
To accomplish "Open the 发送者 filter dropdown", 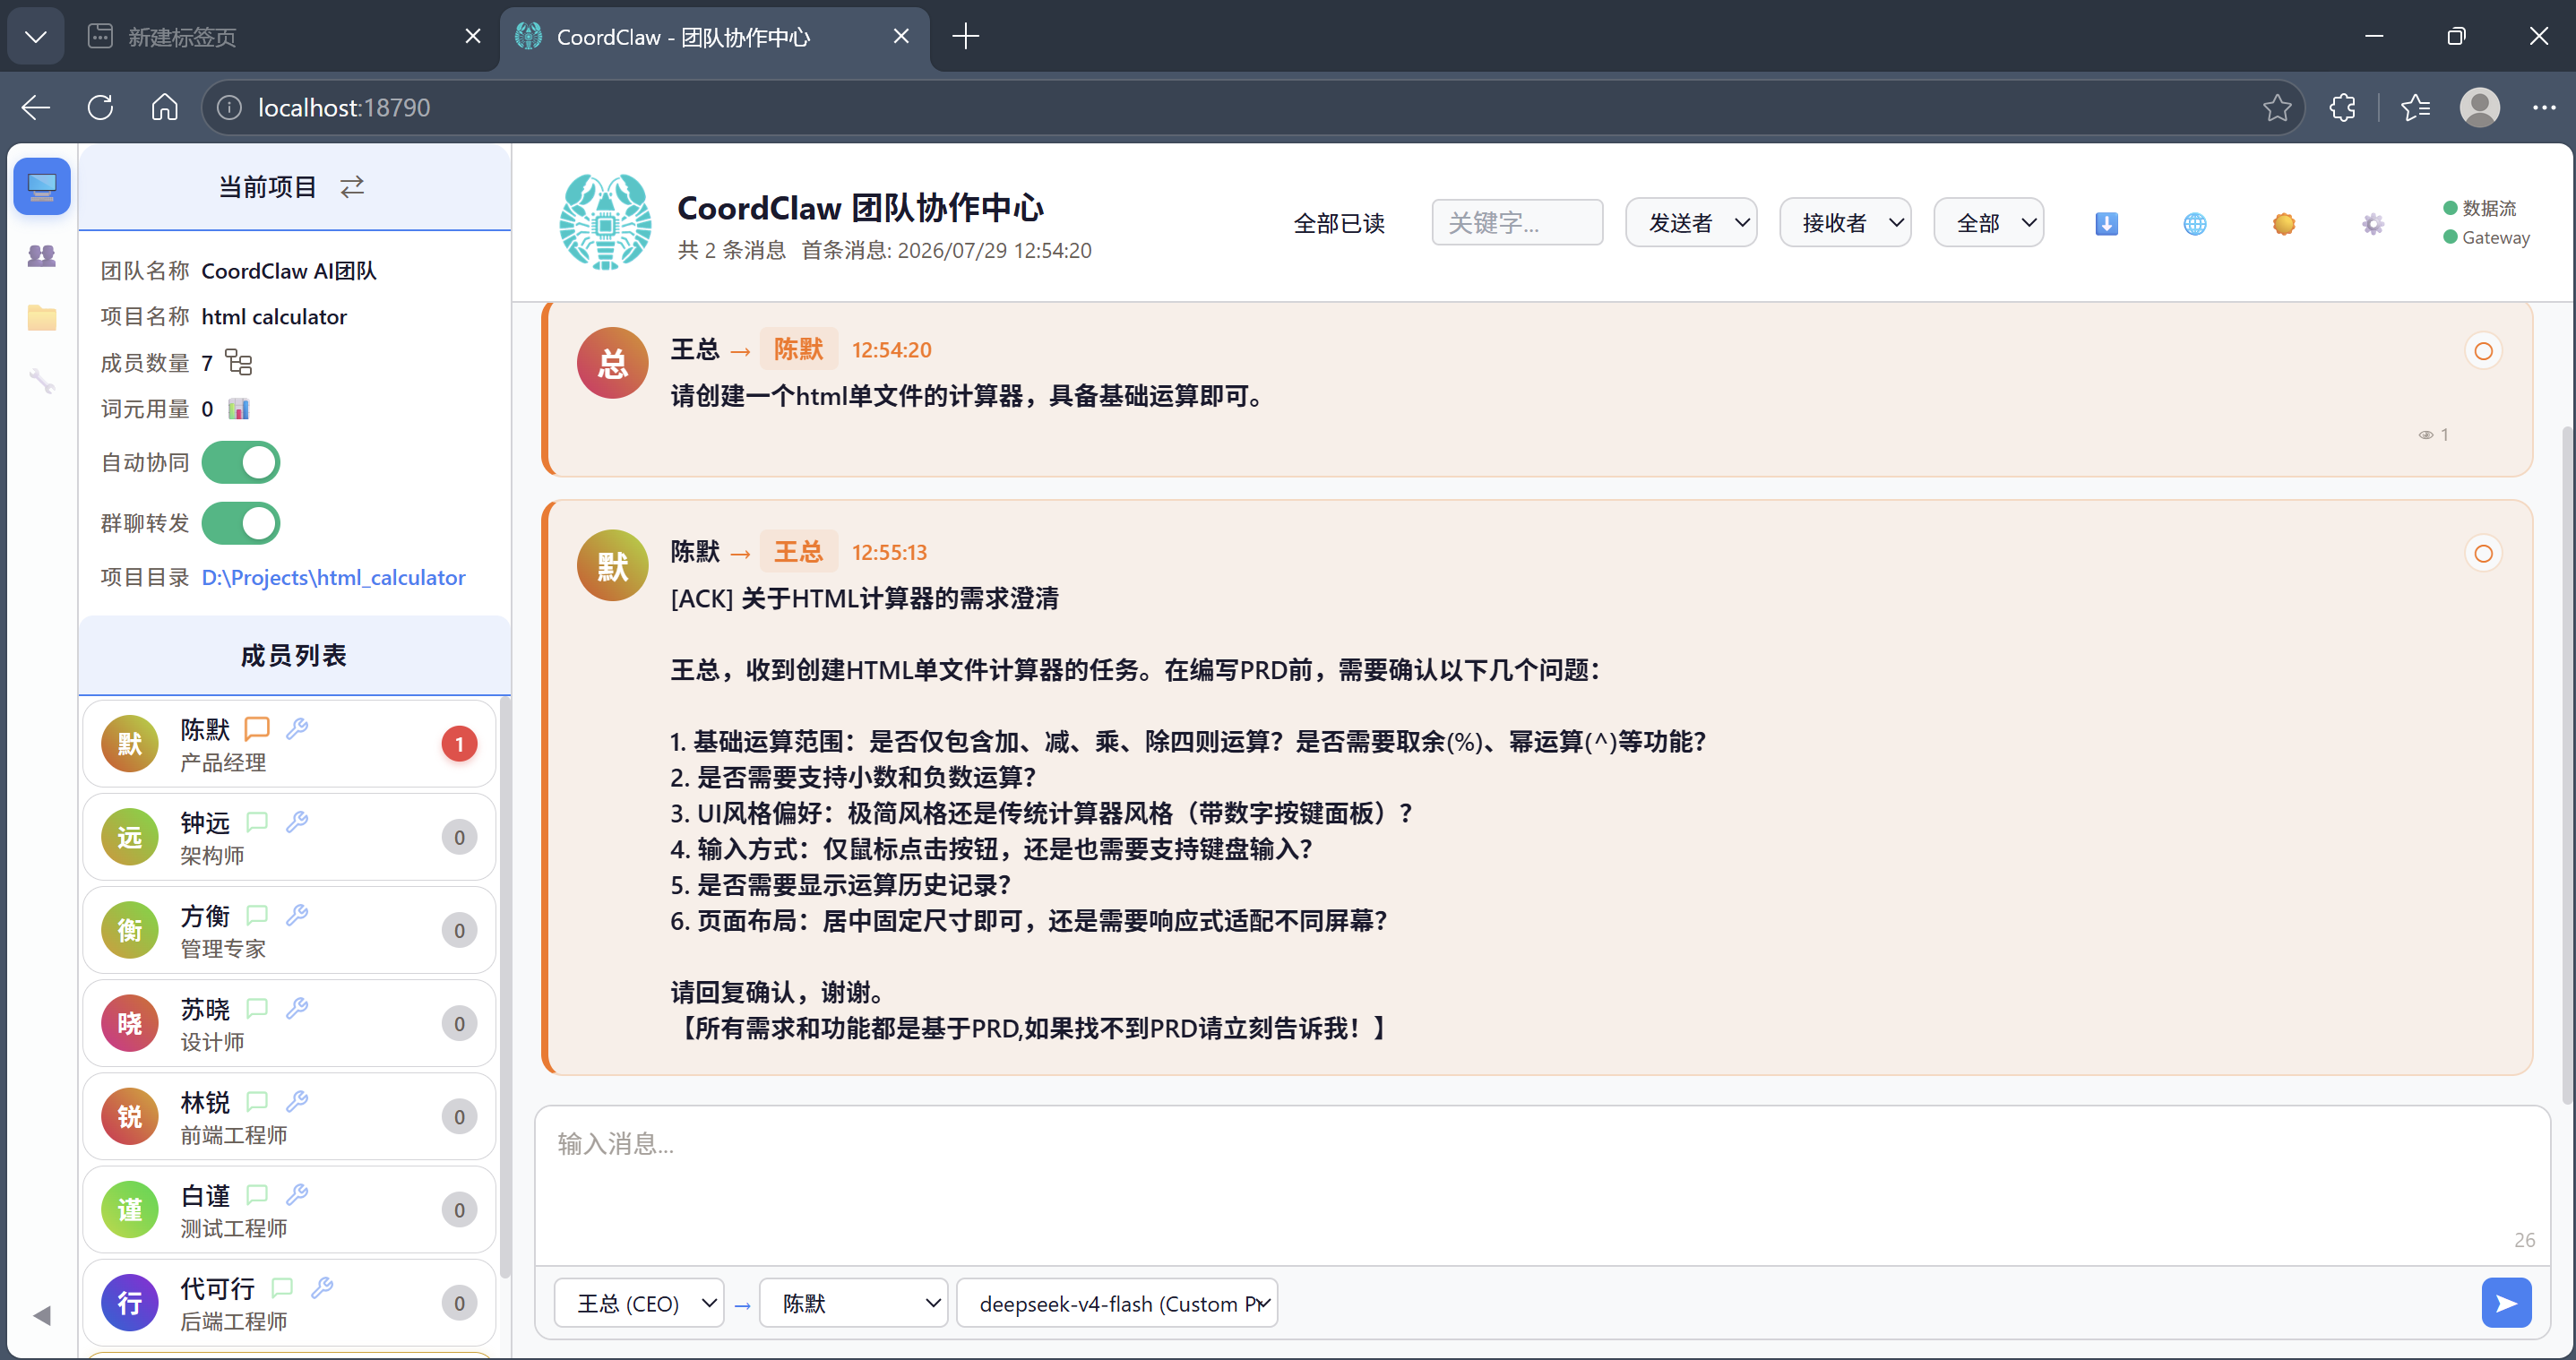I will [1691, 222].
